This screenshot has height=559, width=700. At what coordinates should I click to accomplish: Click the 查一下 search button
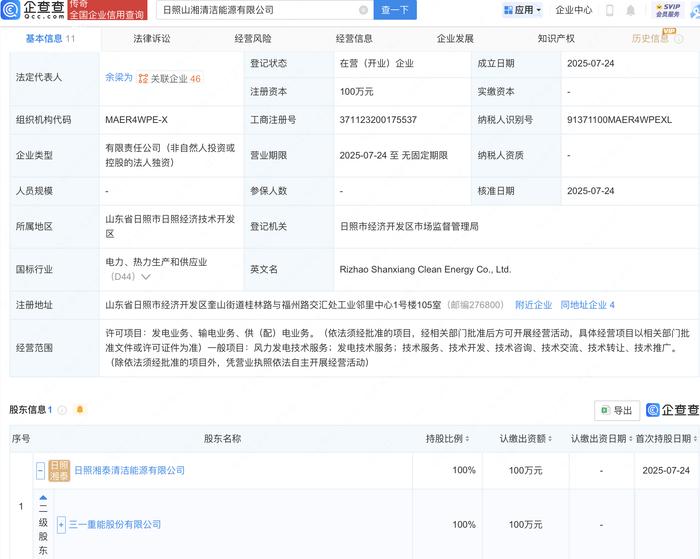click(395, 10)
